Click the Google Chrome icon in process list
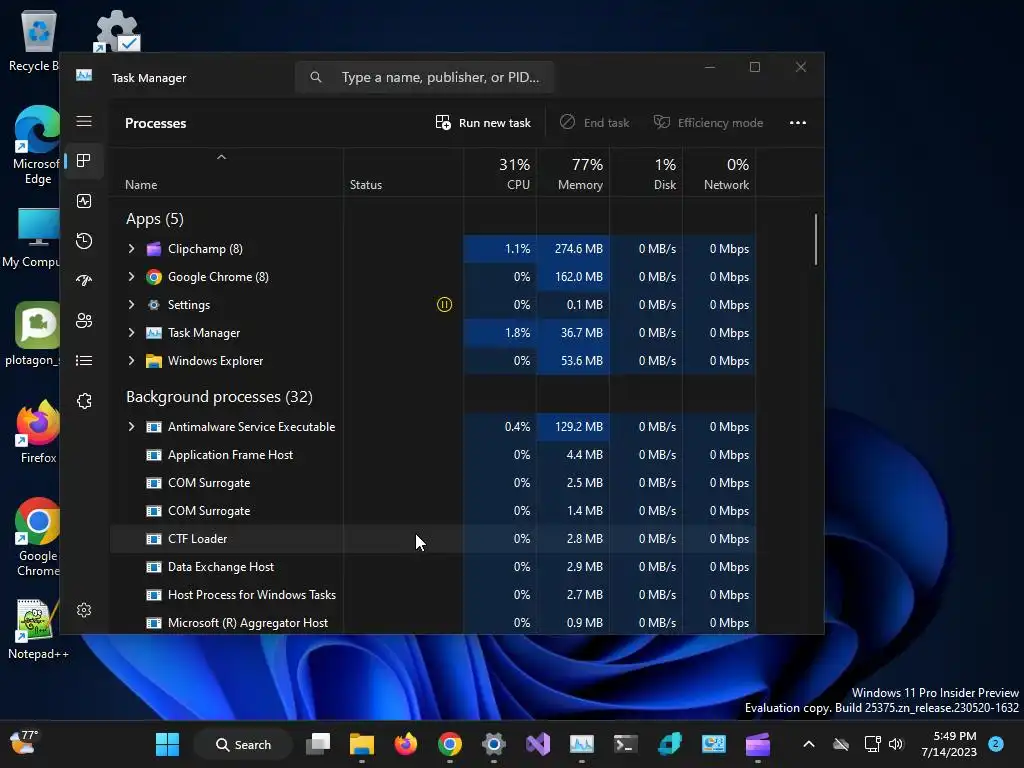Screen dimensions: 1024x768 pyautogui.click(x=153, y=277)
